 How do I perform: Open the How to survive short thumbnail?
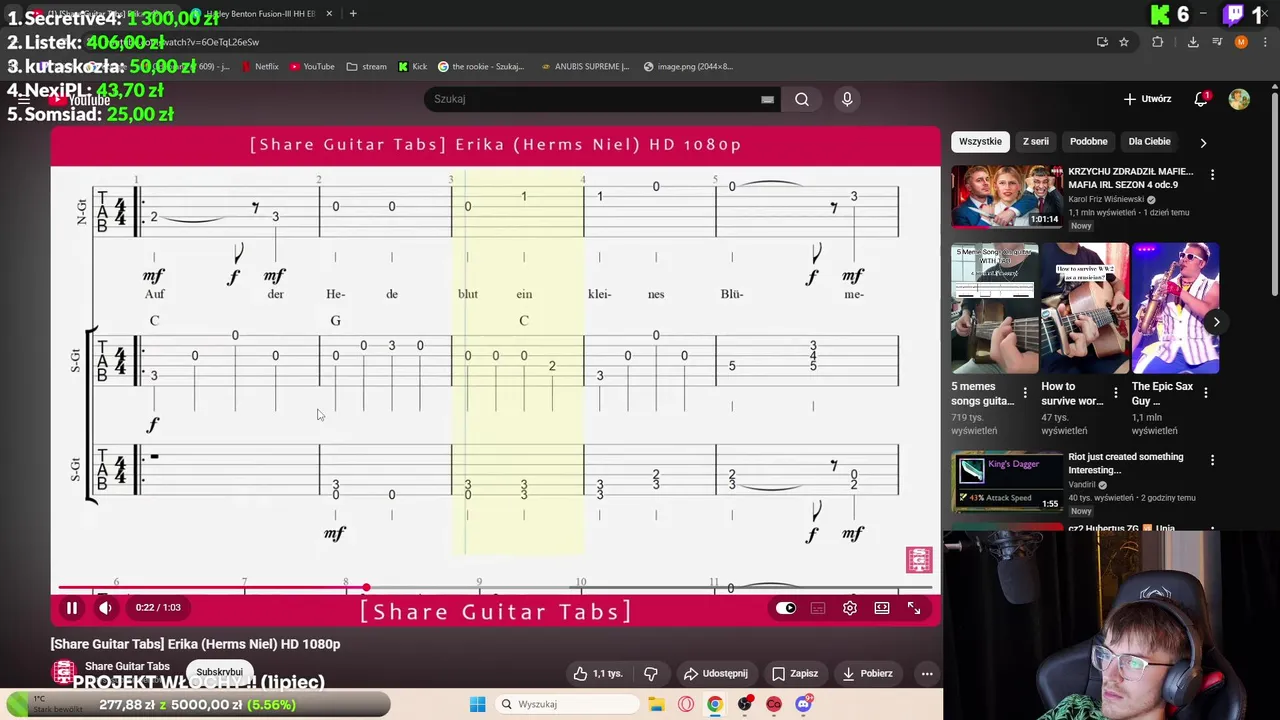tap(1085, 308)
